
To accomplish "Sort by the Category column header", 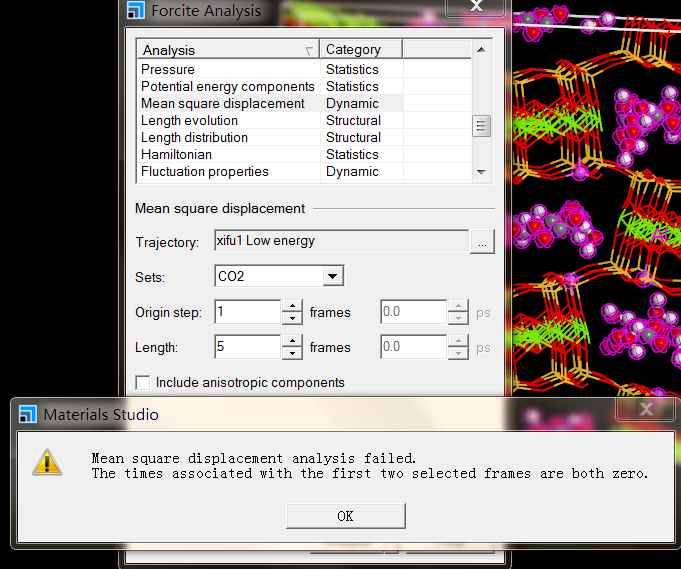I will (x=360, y=50).
